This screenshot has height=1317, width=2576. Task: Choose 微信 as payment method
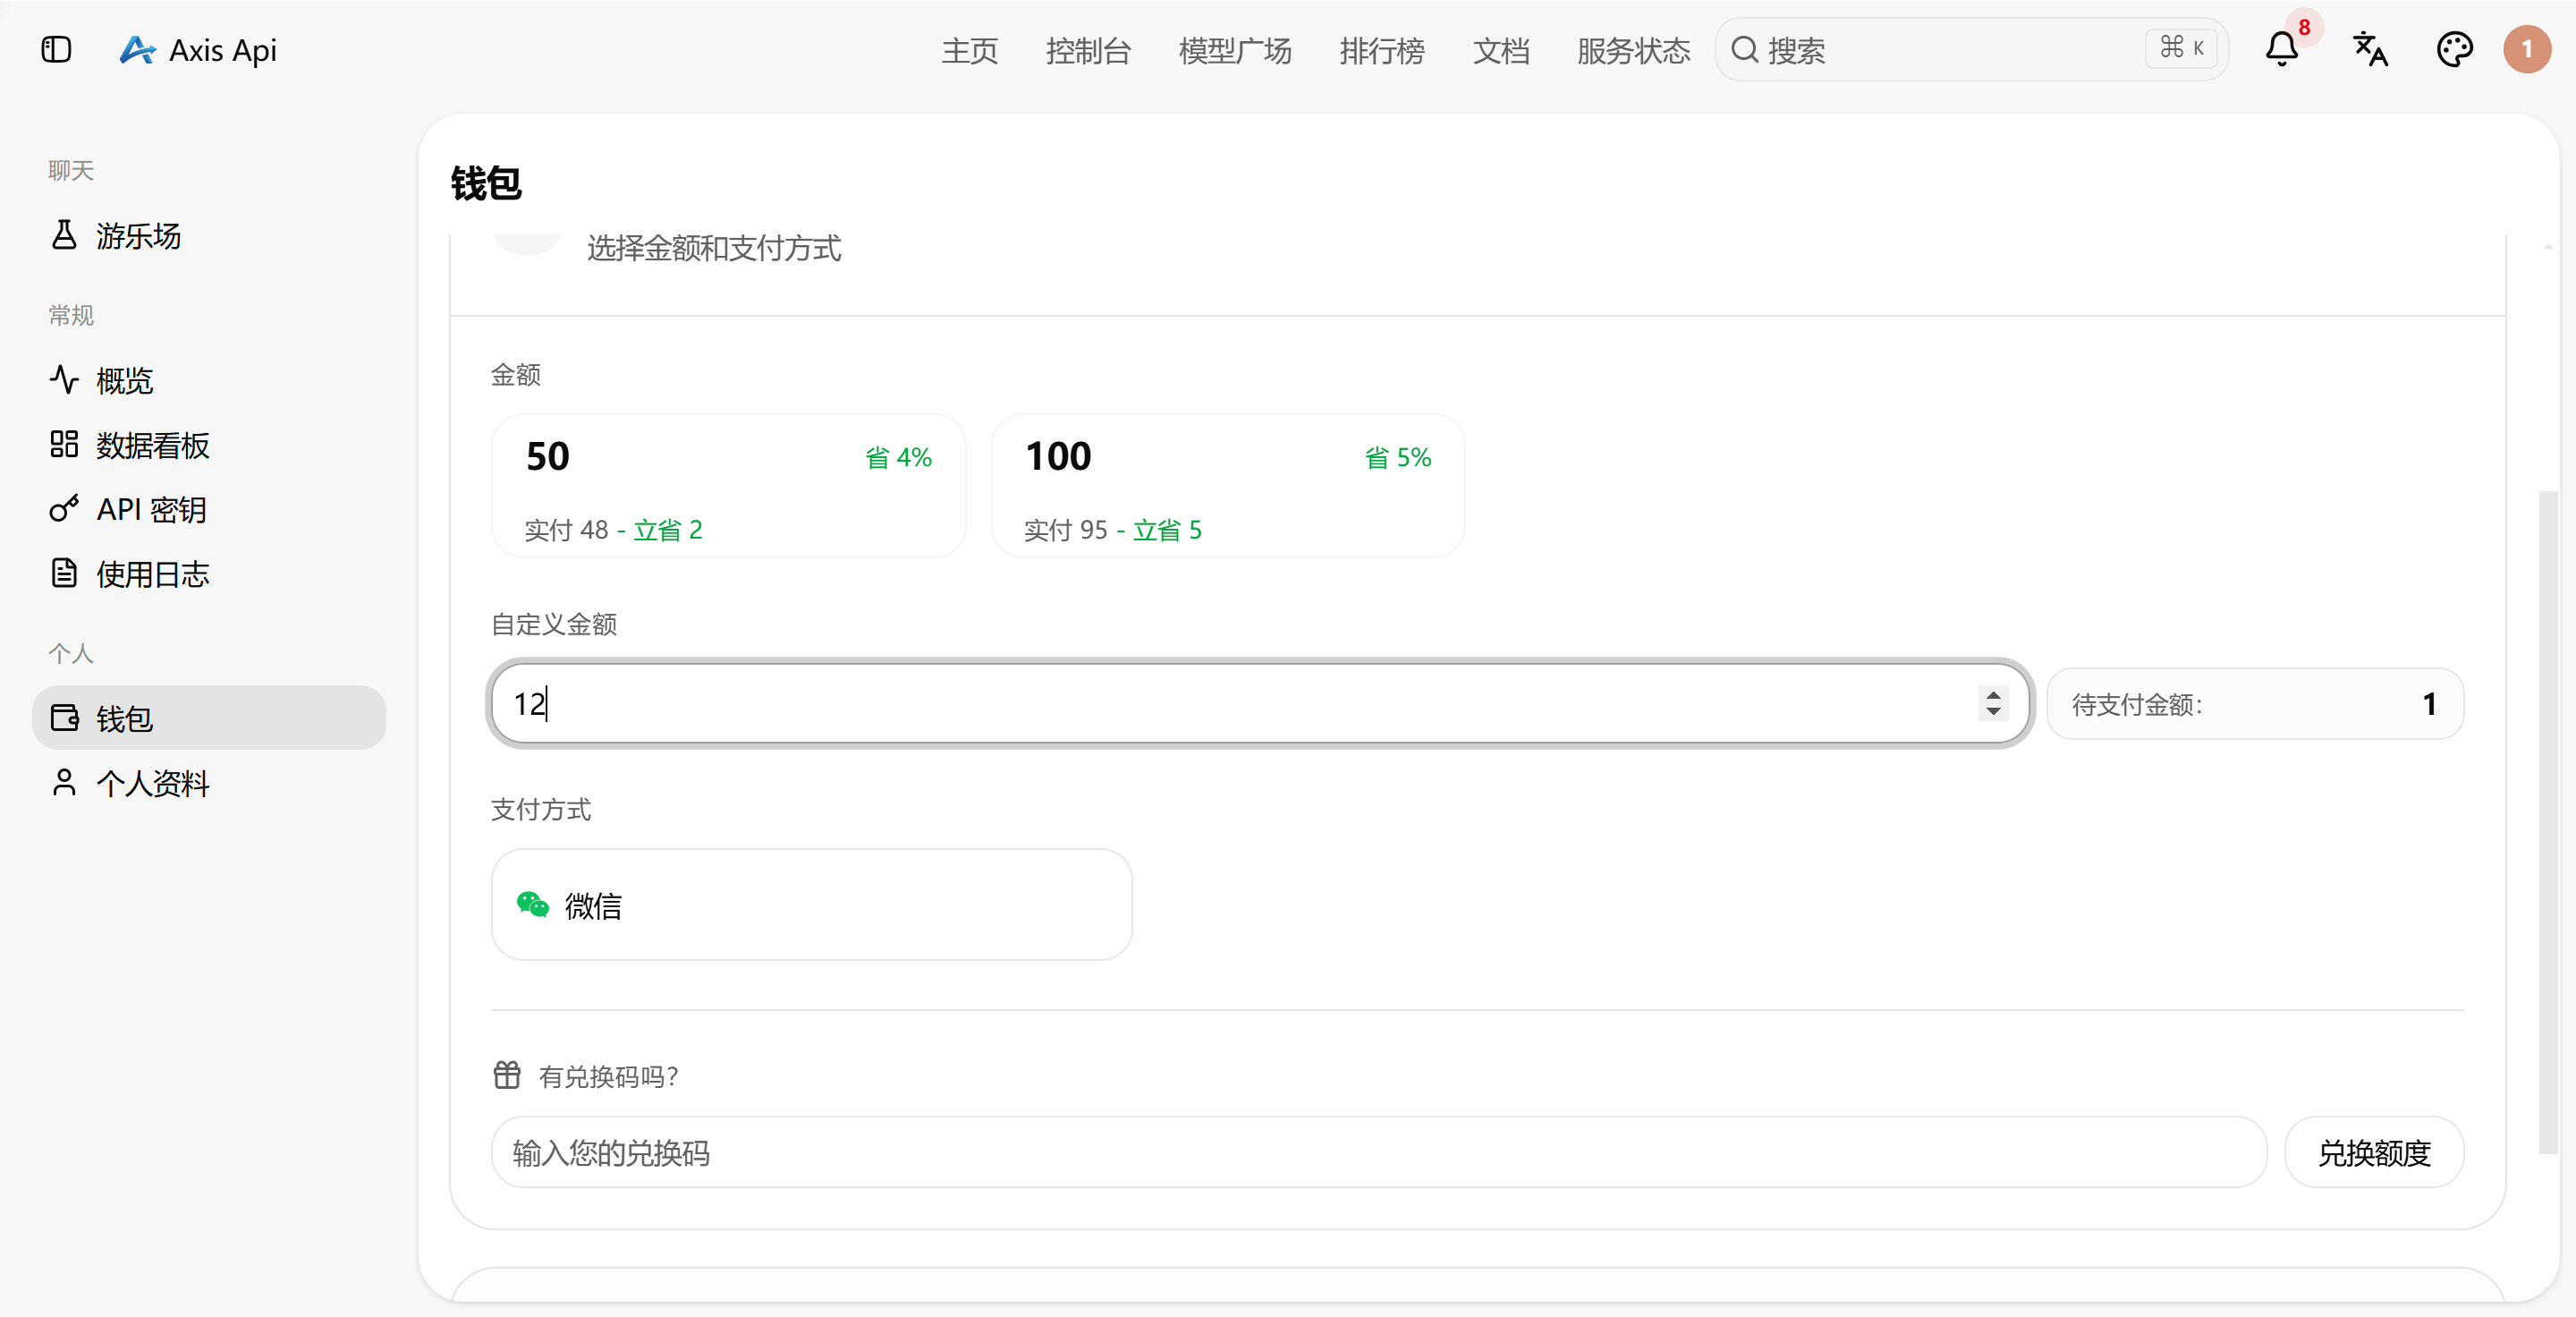tap(812, 904)
